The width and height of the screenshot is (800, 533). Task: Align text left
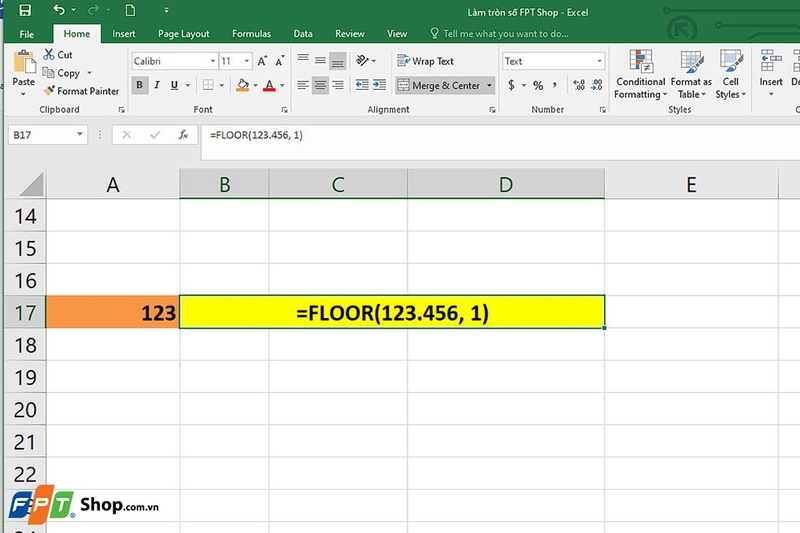point(303,85)
